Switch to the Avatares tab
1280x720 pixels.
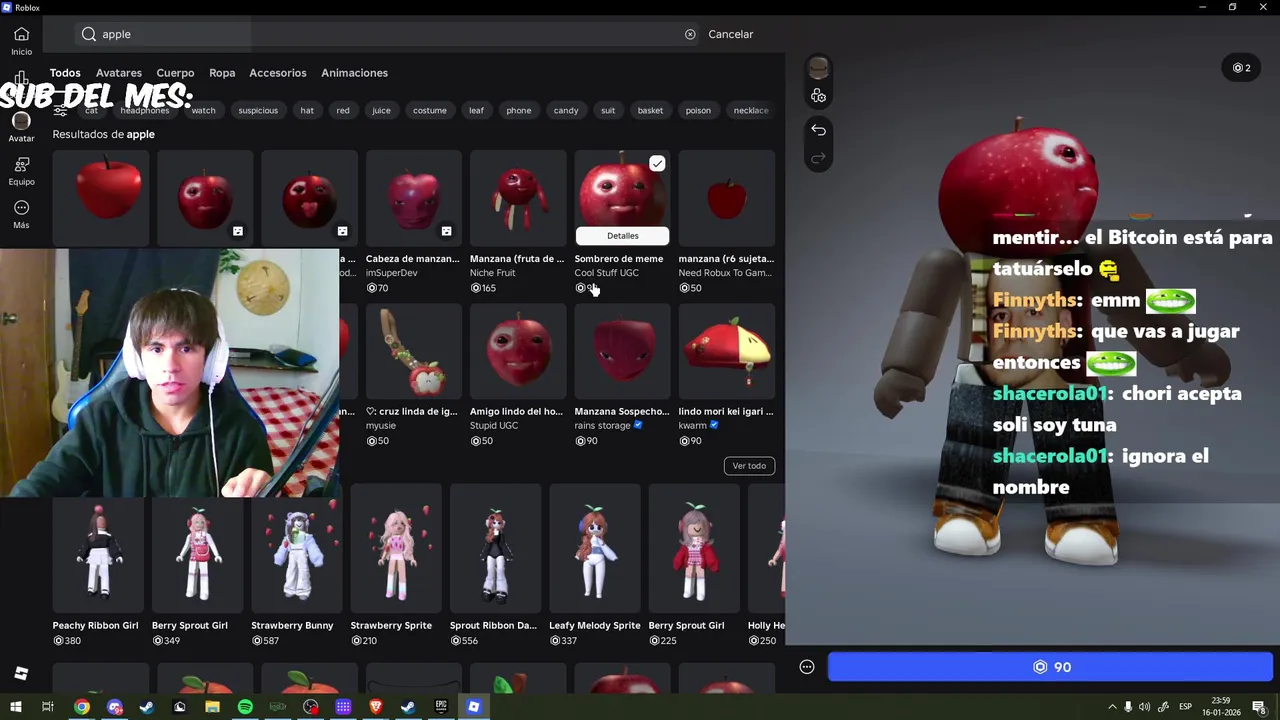(119, 73)
